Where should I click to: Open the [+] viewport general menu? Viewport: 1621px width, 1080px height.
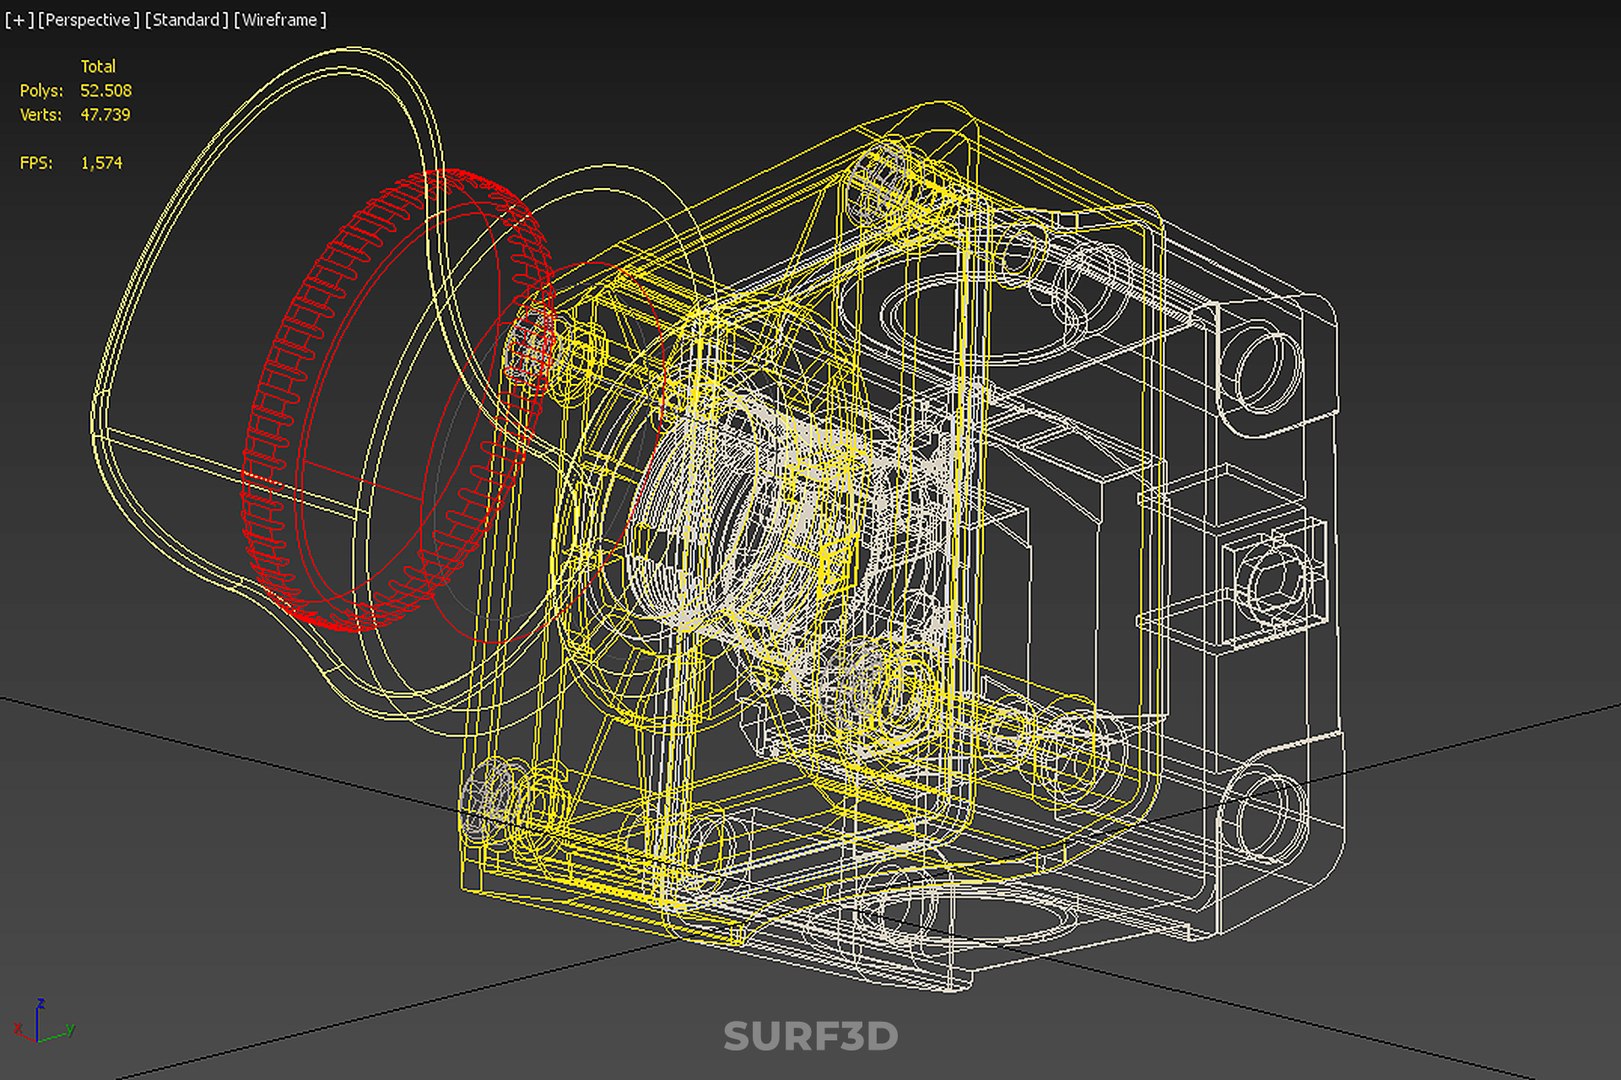point(19,20)
